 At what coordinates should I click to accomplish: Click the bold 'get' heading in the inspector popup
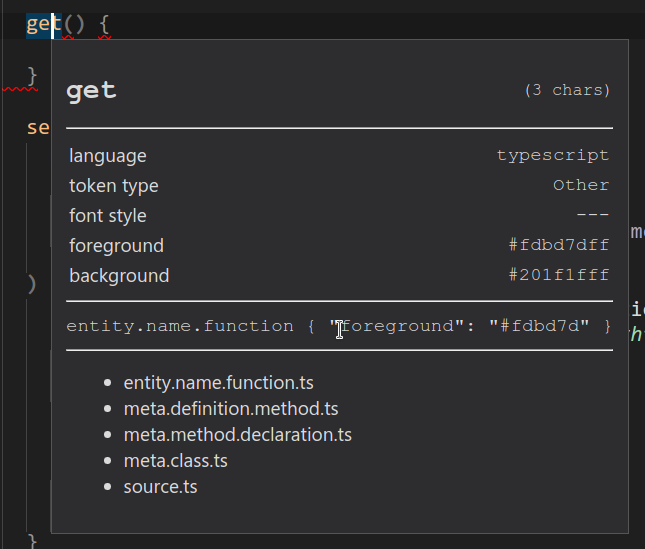pyautogui.click(x=91, y=91)
